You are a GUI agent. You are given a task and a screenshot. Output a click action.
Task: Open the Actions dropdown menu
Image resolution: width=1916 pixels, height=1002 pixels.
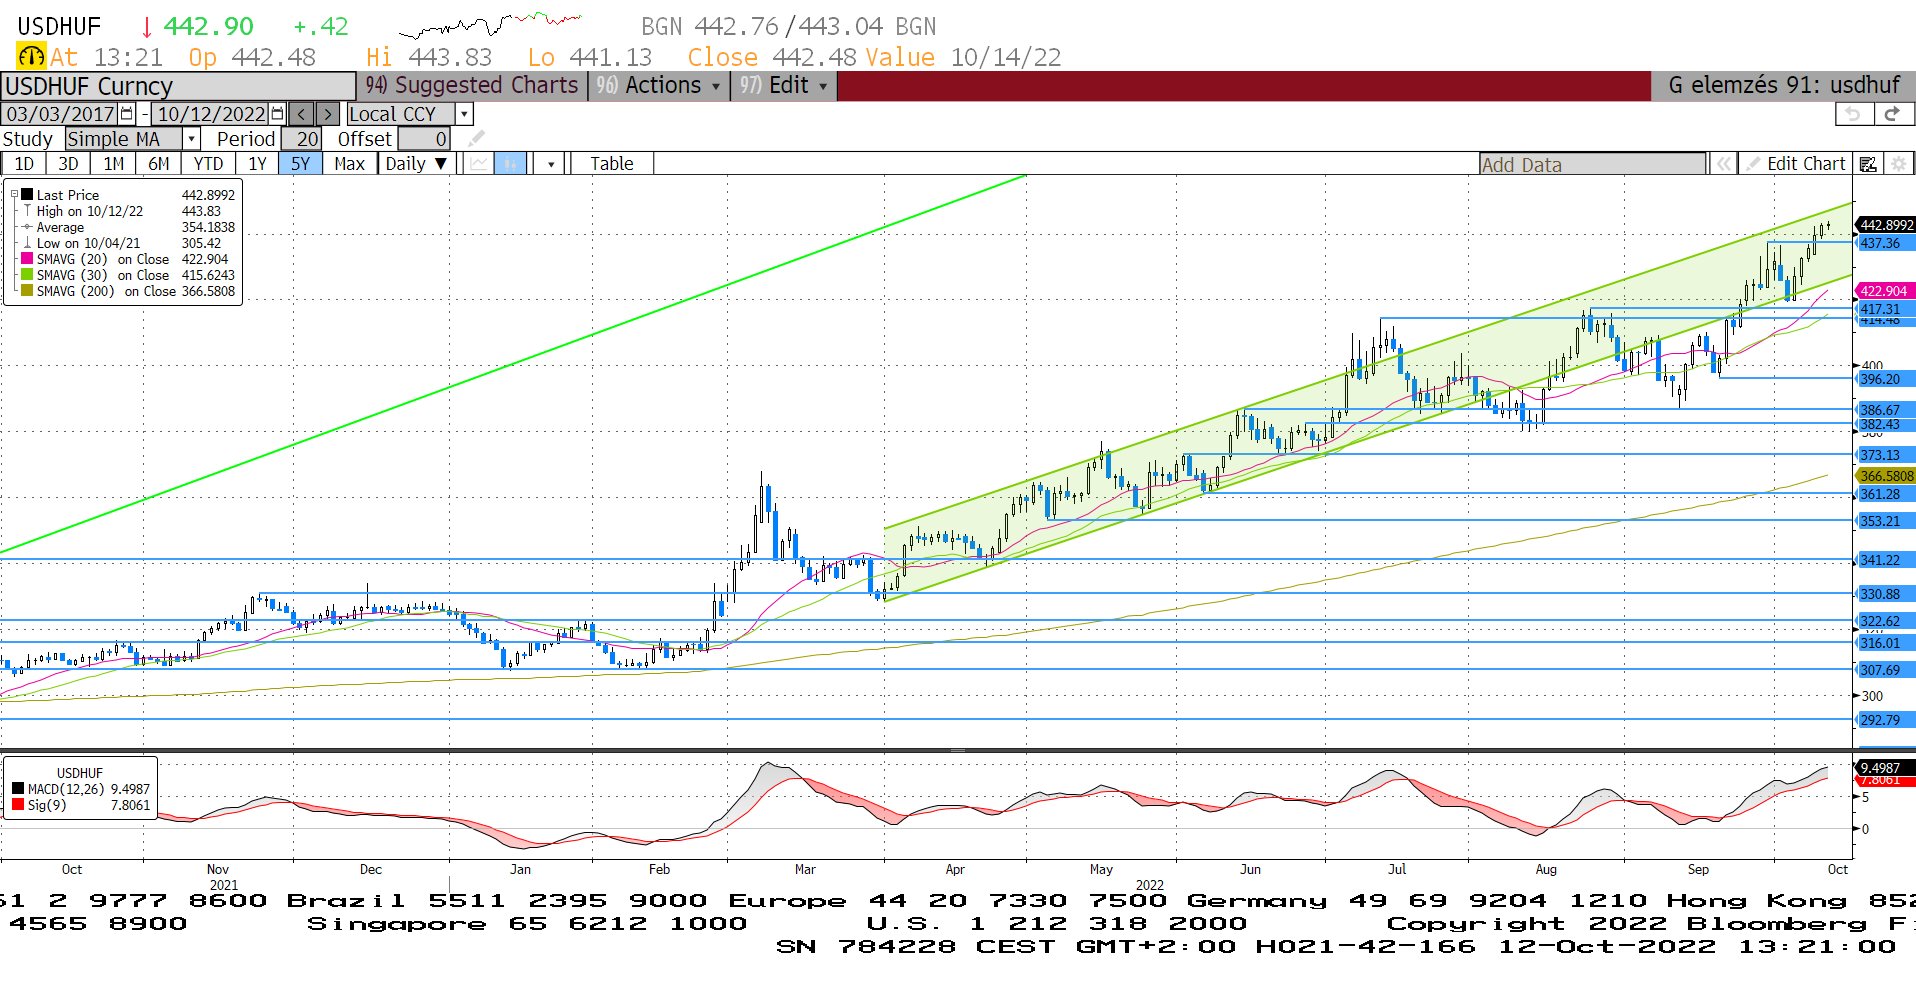(658, 86)
